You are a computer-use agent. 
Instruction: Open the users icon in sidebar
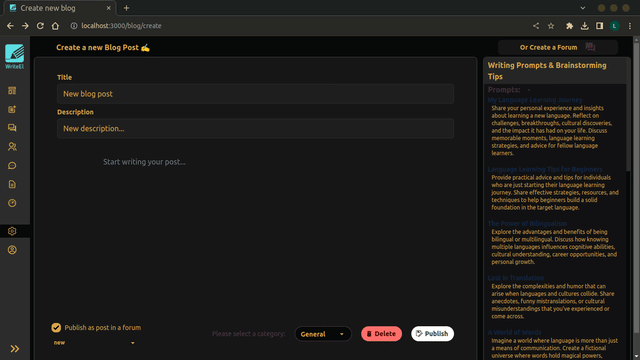click(x=12, y=147)
